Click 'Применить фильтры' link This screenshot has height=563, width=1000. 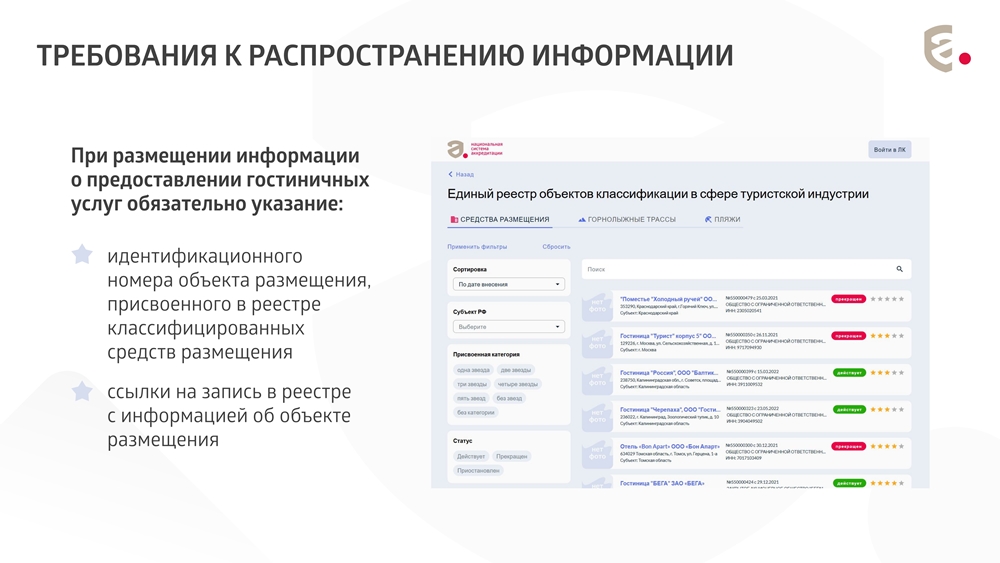(x=477, y=247)
